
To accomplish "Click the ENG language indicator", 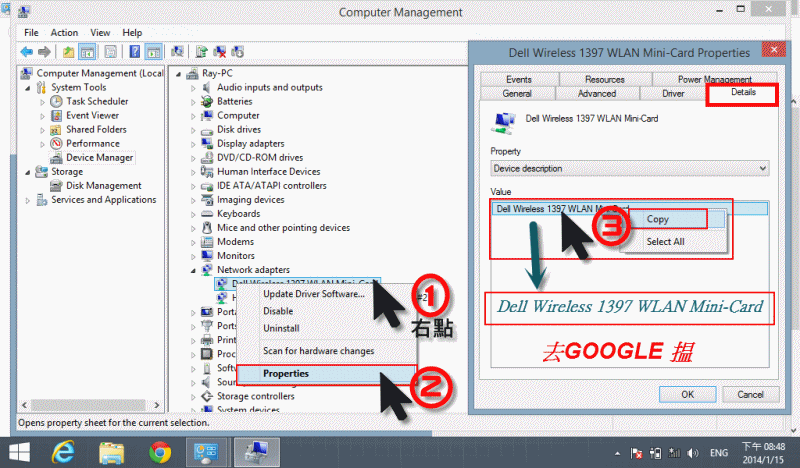I will pyautogui.click(x=719, y=453).
